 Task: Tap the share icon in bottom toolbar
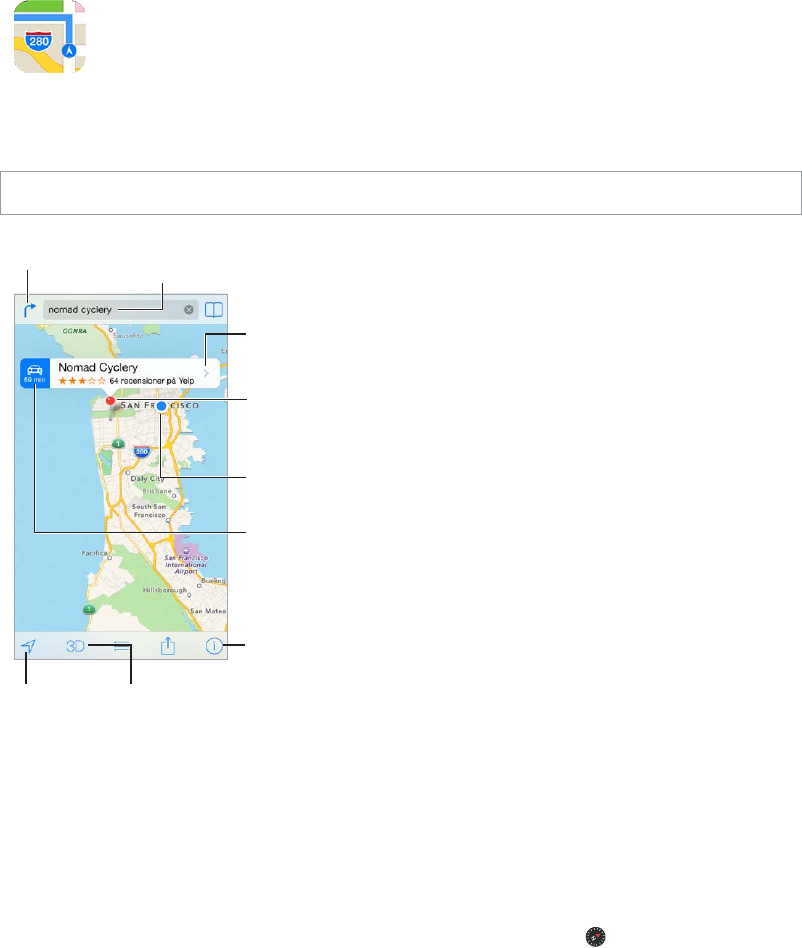pos(168,646)
